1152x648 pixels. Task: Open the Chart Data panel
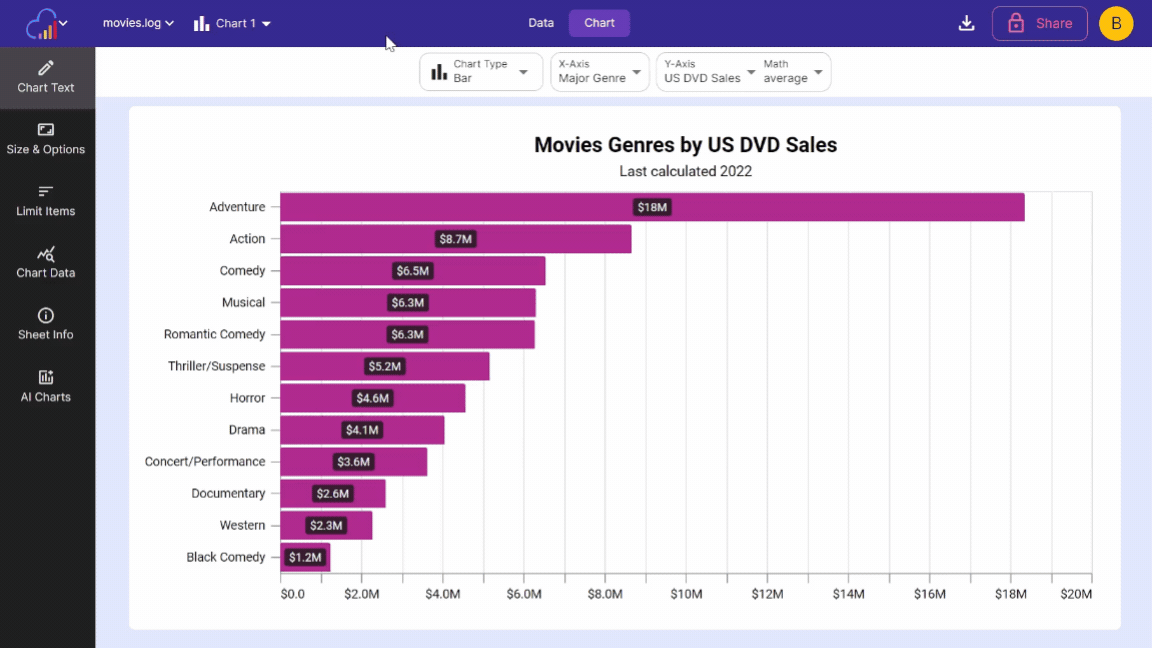click(x=46, y=263)
